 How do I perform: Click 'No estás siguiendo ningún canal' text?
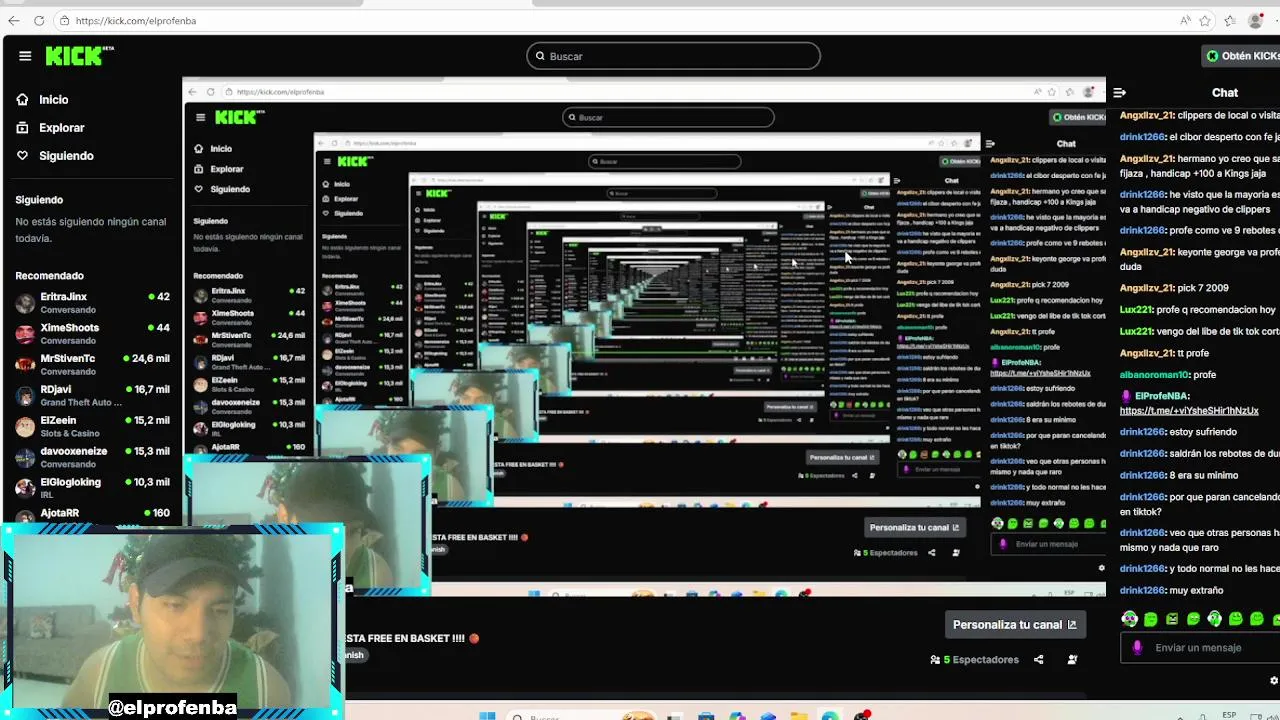[90, 230]
